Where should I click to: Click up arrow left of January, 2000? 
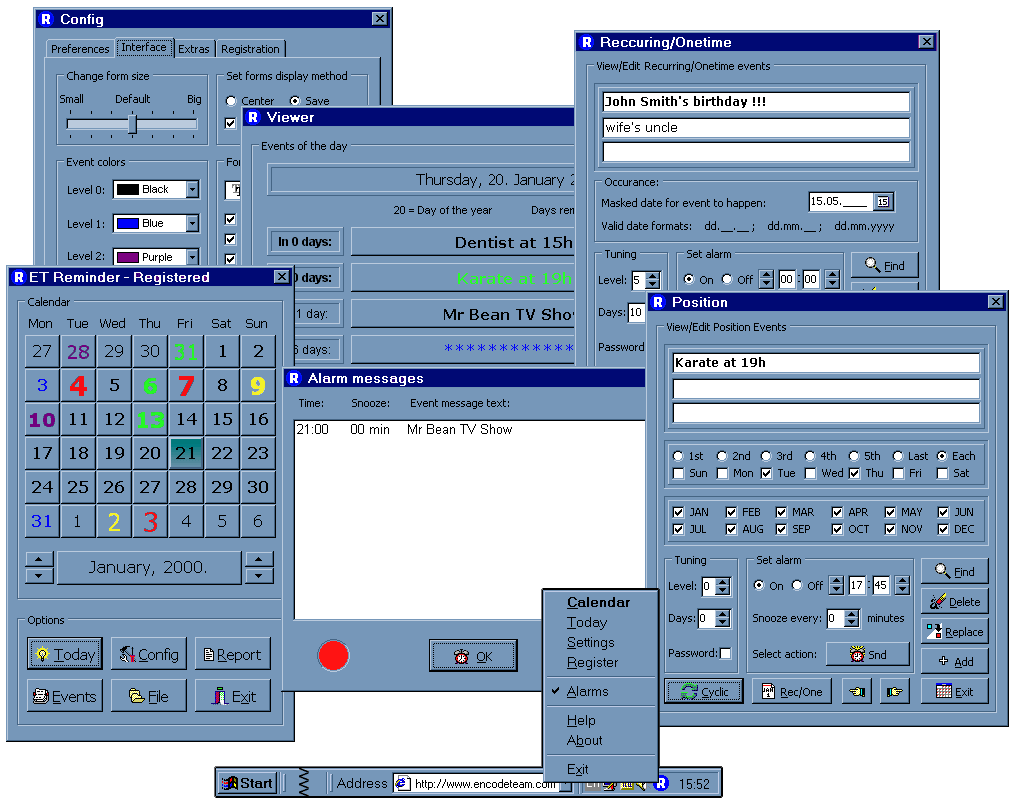pos(39,559)
